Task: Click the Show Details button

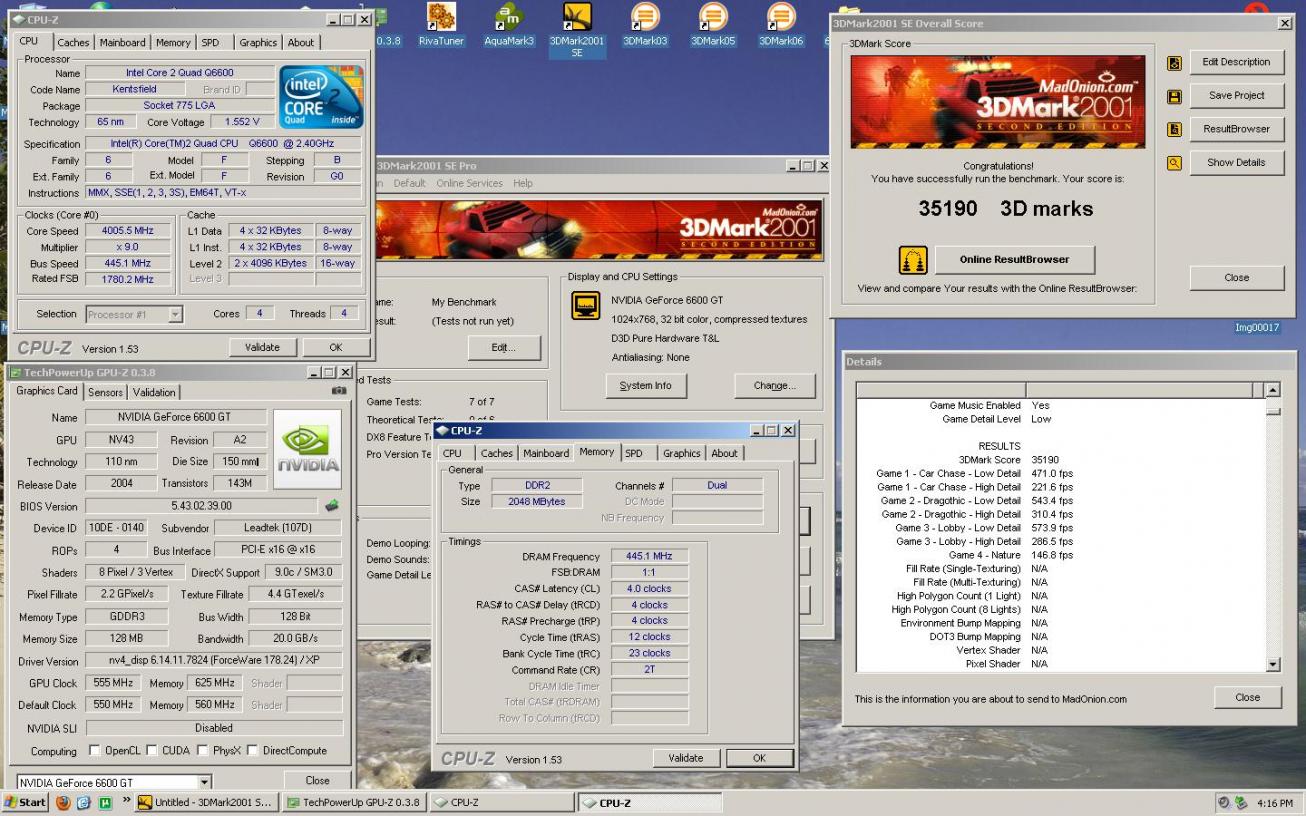Action: 1236,162
